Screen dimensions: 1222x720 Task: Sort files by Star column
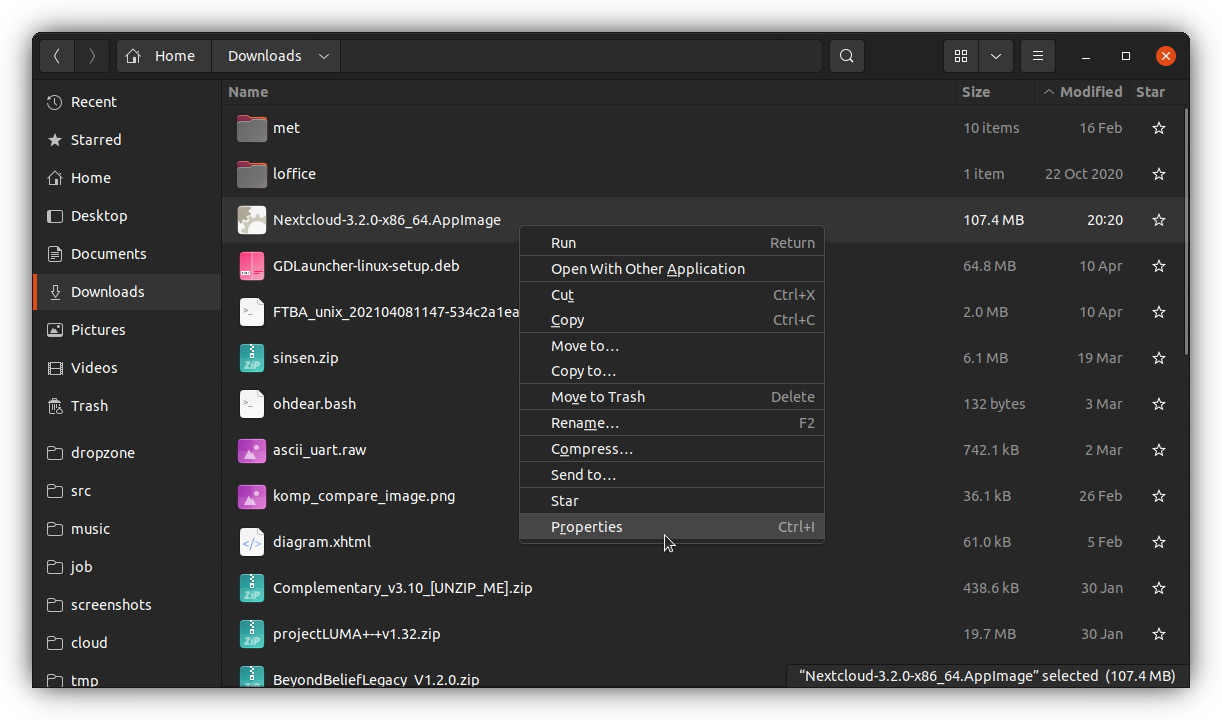[1151, 92]
